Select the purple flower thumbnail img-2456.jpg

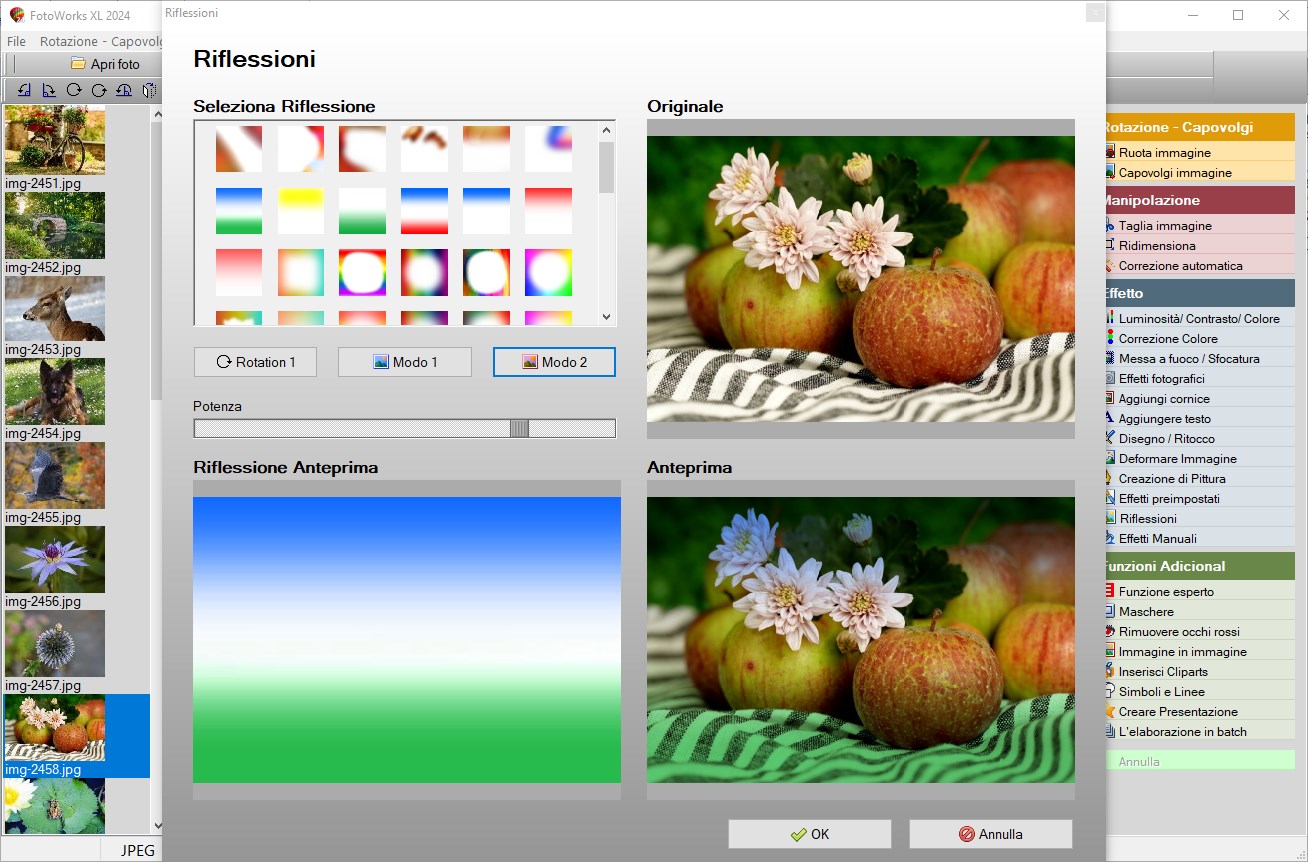click(x=55, y=561)
